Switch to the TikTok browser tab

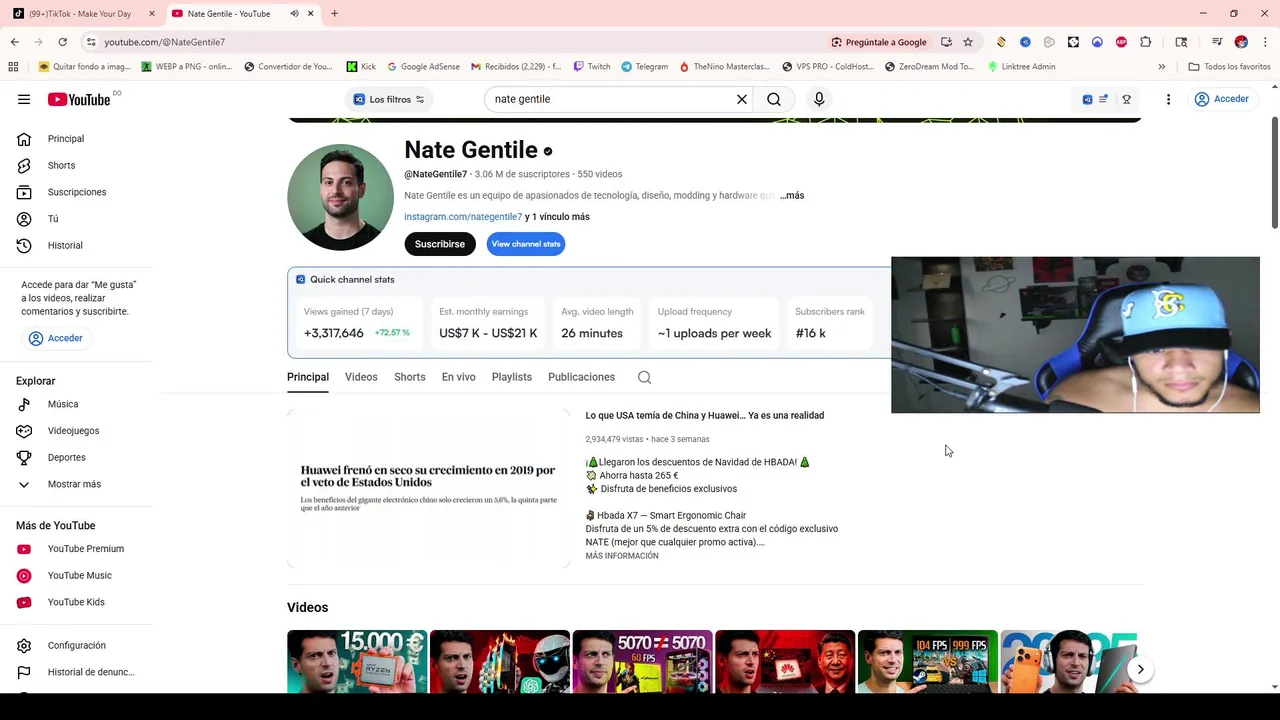click(x=80, y=14)
